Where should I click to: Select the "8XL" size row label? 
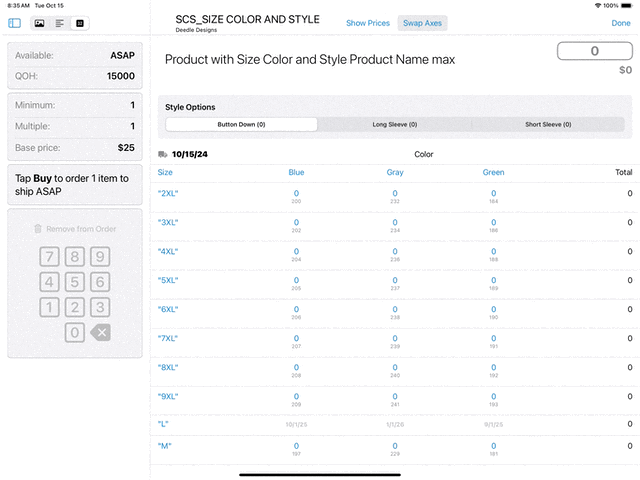pyautogui.click(x=168, y=367)
